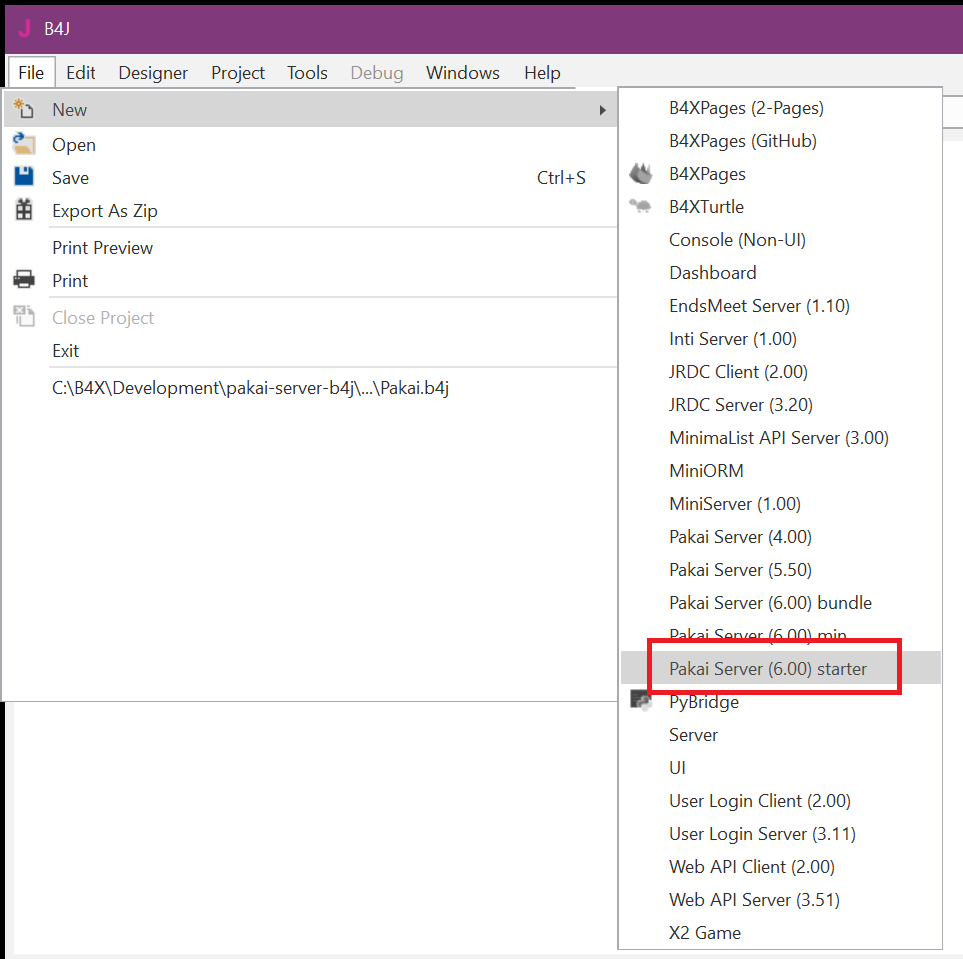
Task: Choose Open from the File menu
Action: click(310, 144)
